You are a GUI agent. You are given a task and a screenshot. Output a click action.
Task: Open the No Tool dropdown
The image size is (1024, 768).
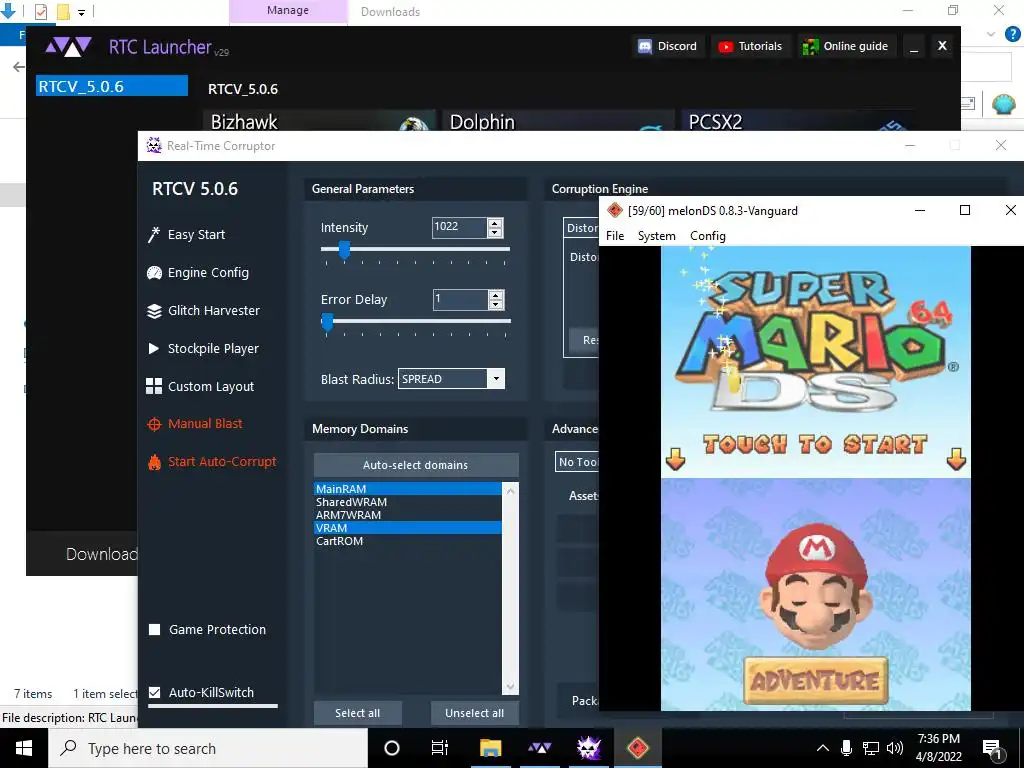click(577, 462)
